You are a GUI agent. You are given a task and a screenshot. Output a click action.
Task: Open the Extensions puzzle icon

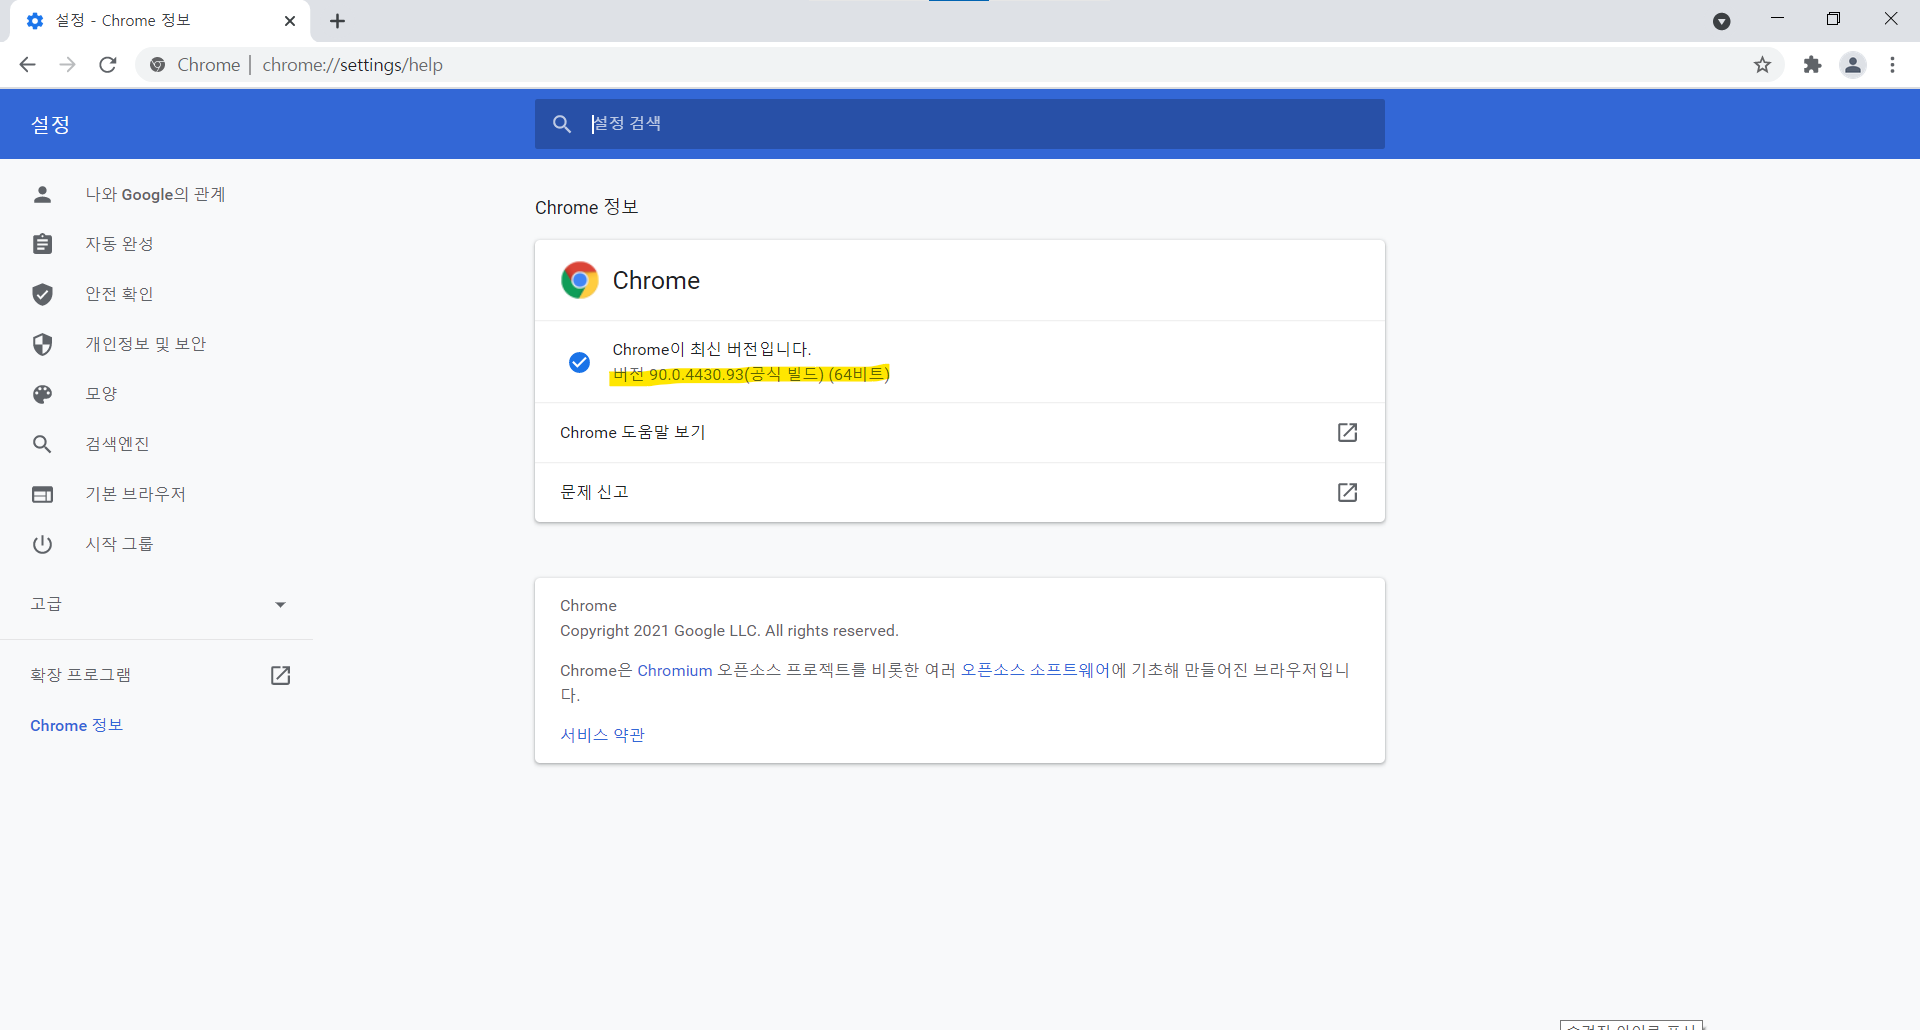1812,65
